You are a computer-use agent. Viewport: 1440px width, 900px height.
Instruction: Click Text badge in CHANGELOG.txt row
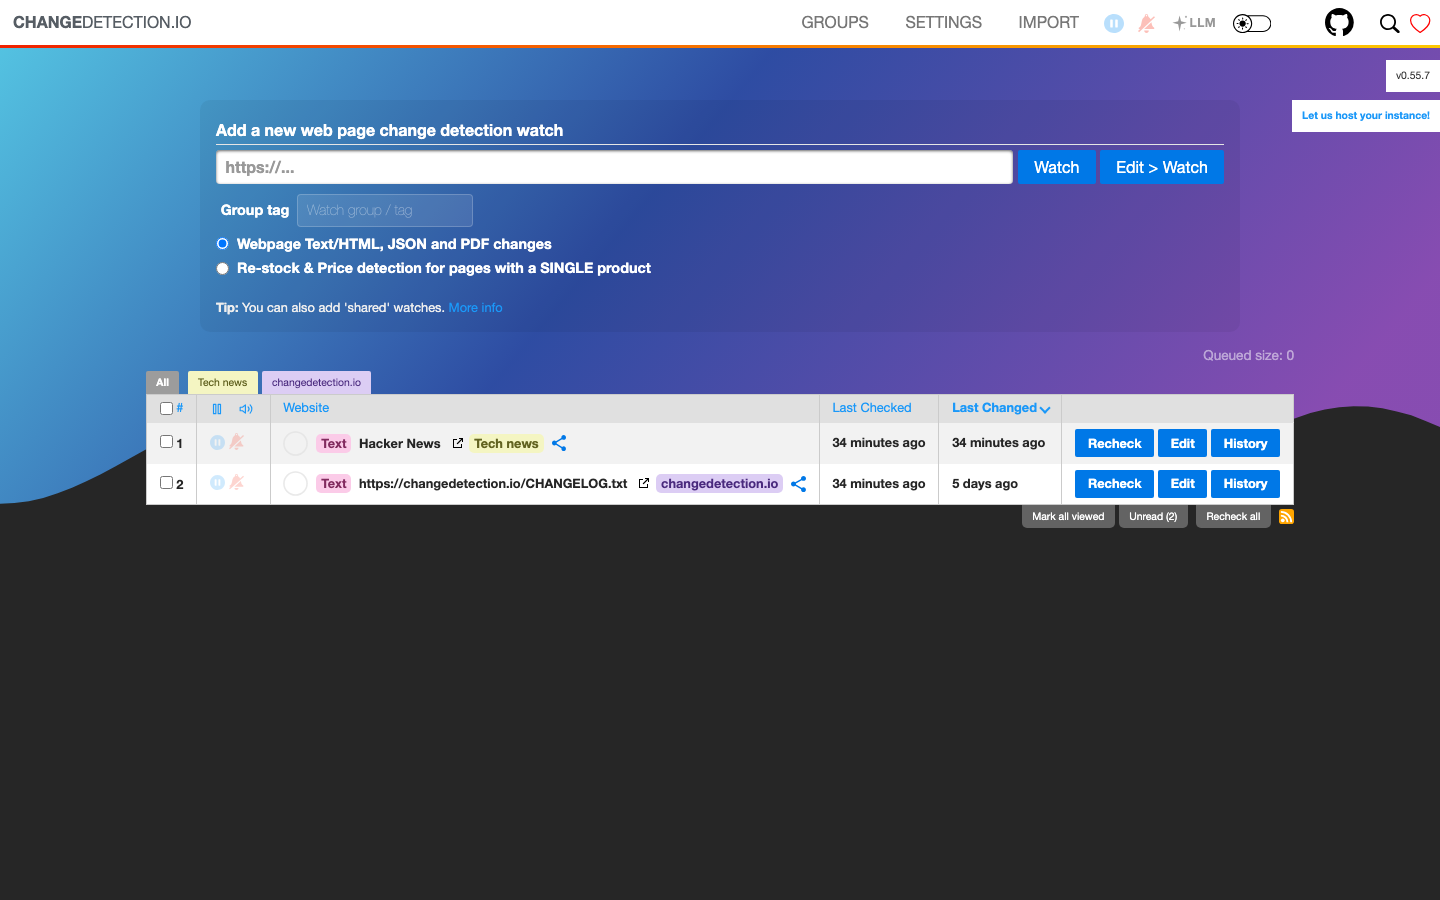point(334,483)
